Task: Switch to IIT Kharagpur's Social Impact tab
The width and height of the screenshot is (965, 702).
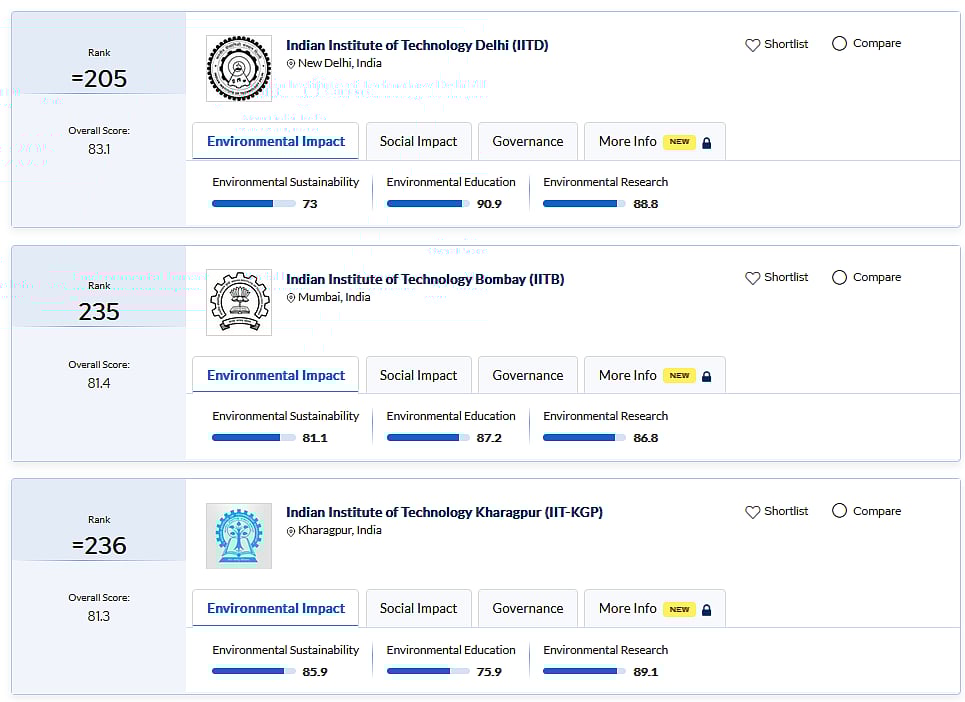Action: click(x=418, y=609)
